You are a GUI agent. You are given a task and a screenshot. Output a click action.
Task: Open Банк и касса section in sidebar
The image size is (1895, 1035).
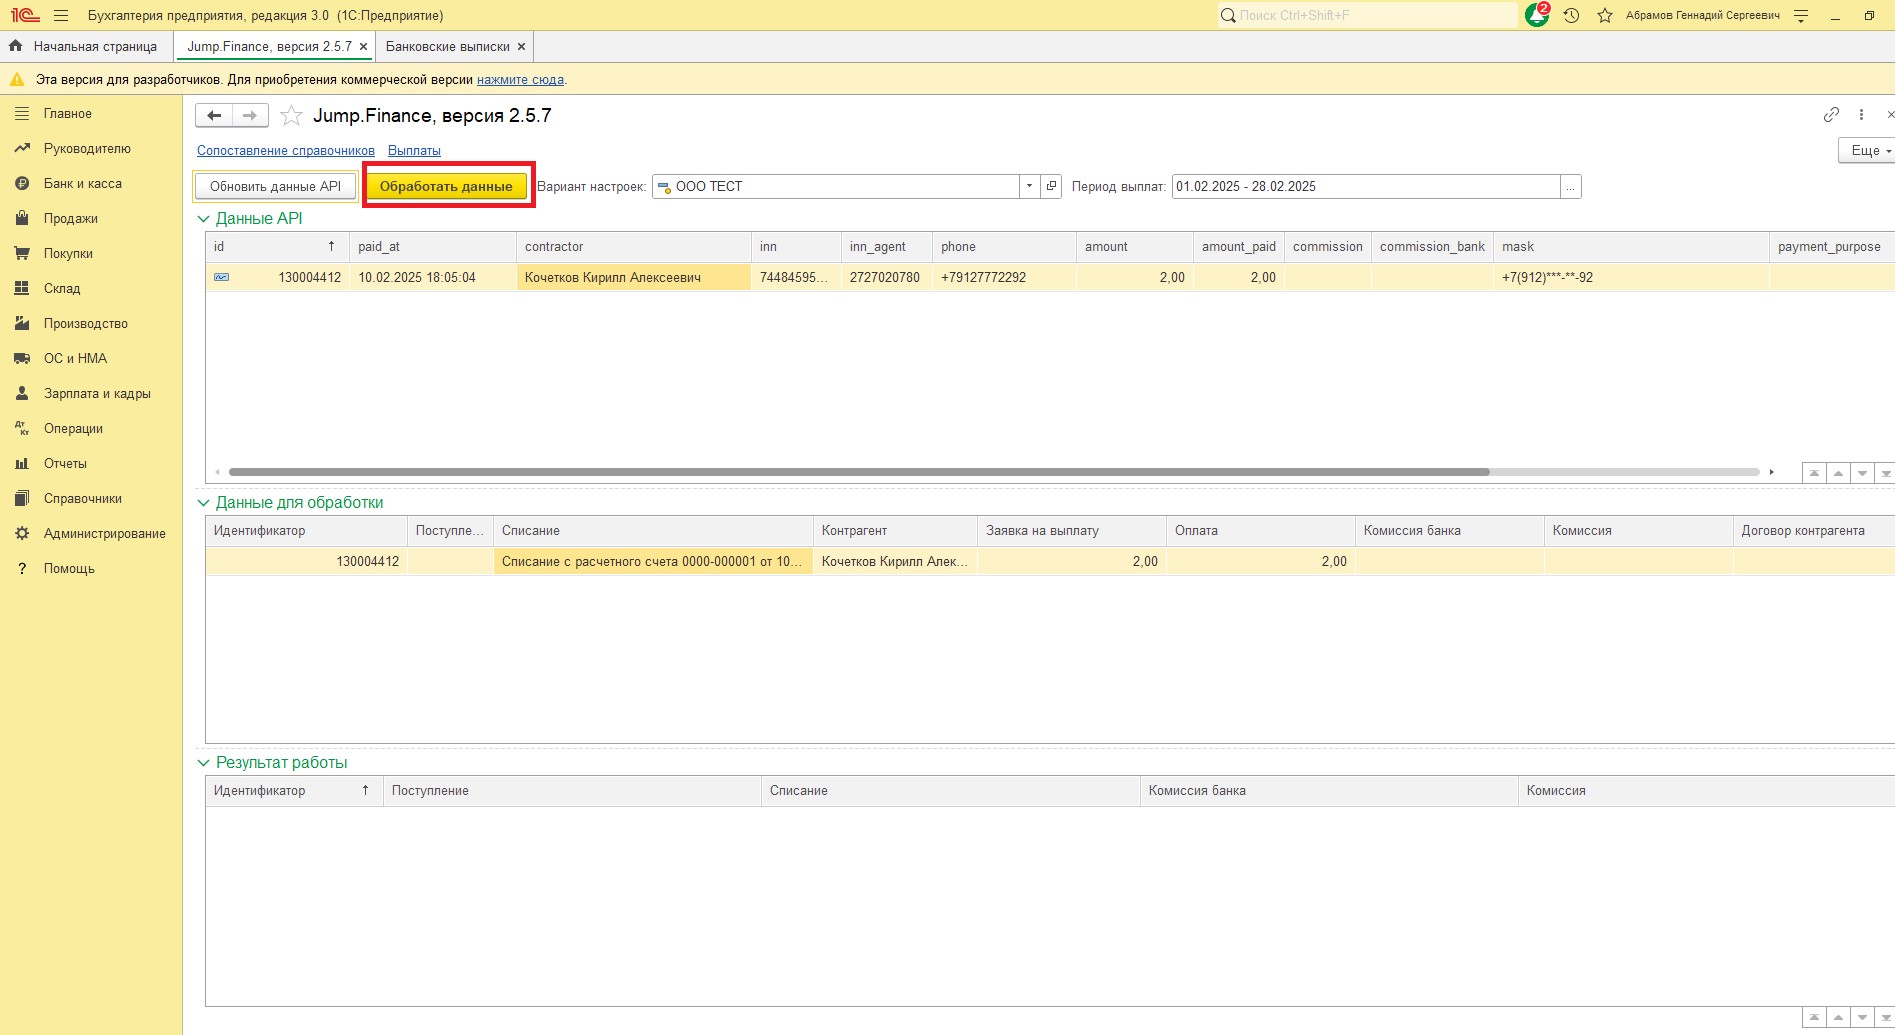[x=82, y=184]
